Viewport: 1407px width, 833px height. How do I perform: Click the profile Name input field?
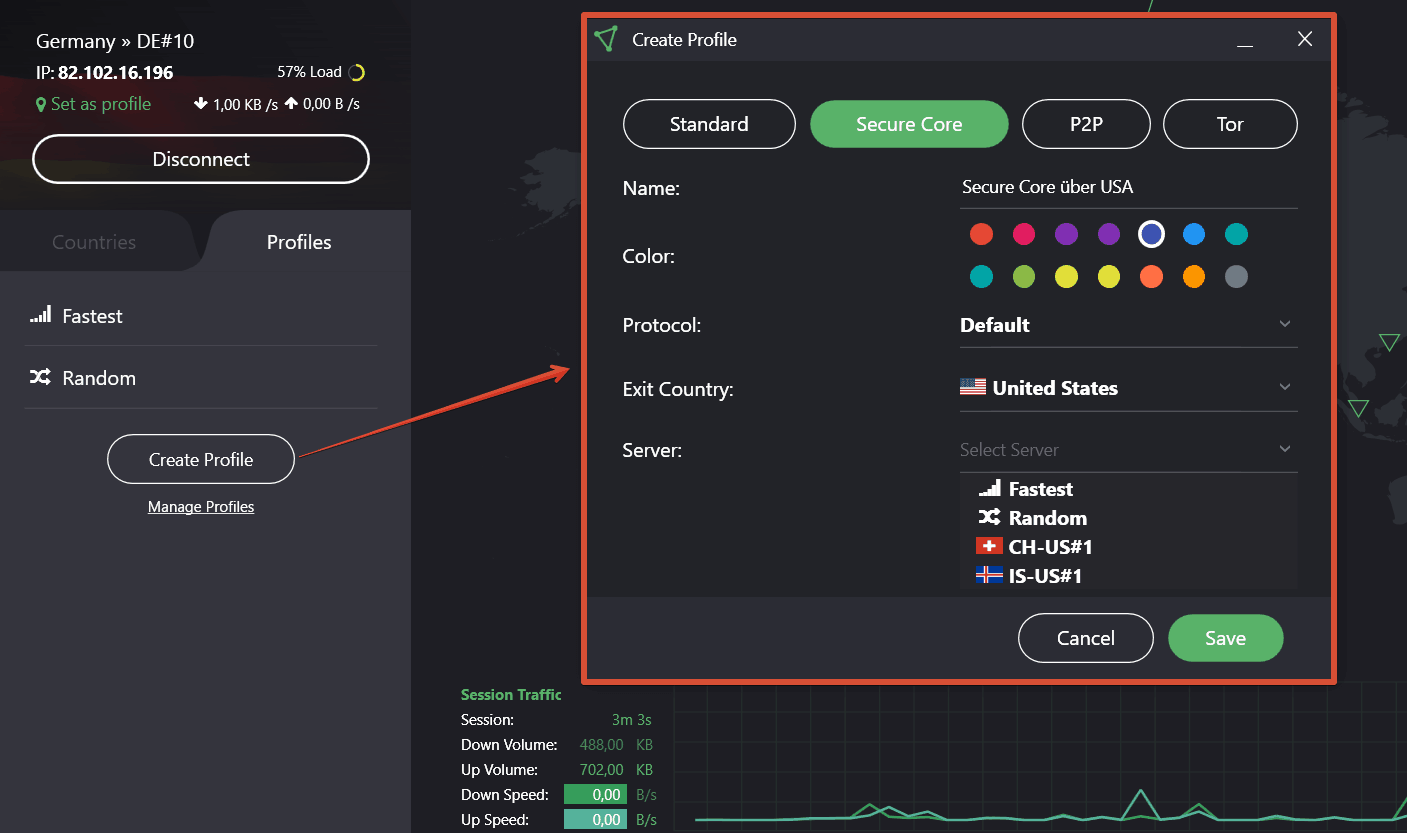point(1128,188)
